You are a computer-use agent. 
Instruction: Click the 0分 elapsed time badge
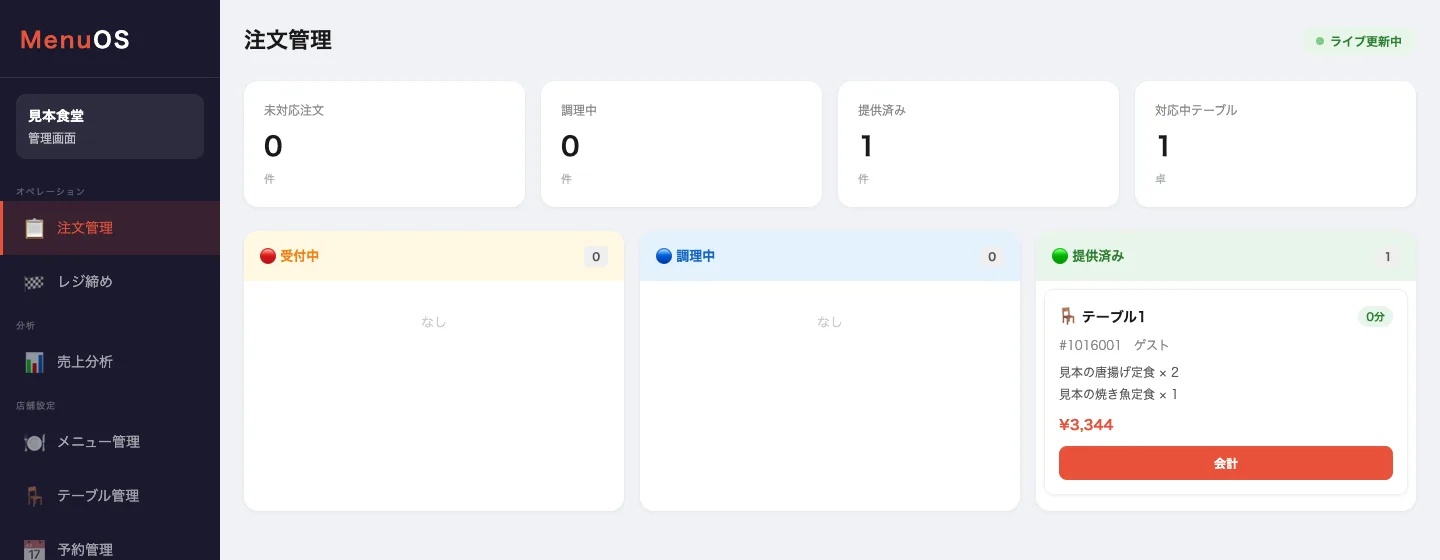(1375, 316)
